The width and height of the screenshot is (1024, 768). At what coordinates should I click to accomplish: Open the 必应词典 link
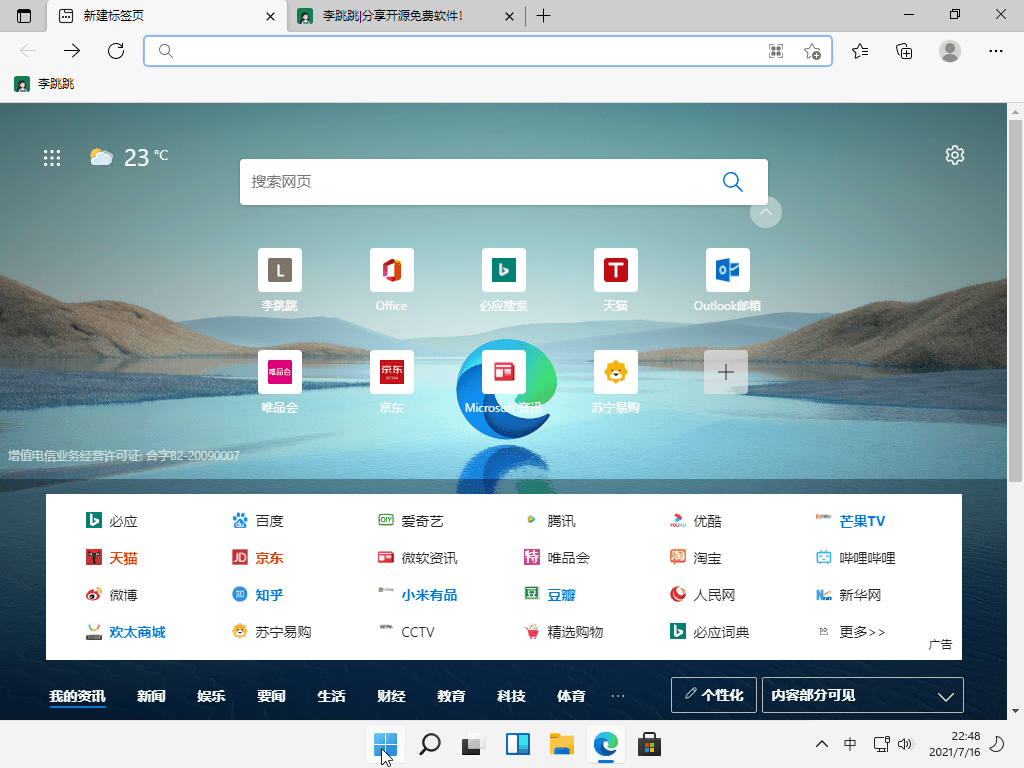[x=709, y=632]
